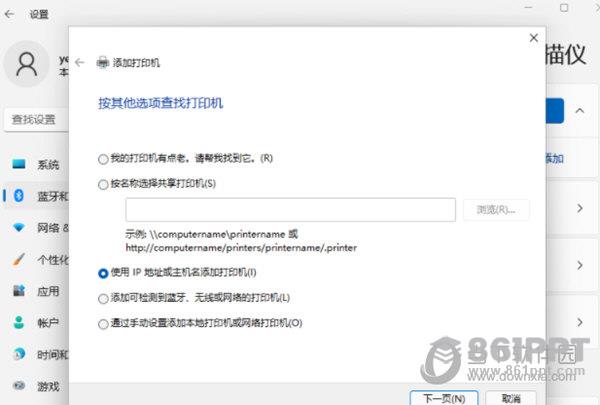Viewport: 600px width, 405px height.
Task: Click the 取消 button
Action: tap(511, 397)
